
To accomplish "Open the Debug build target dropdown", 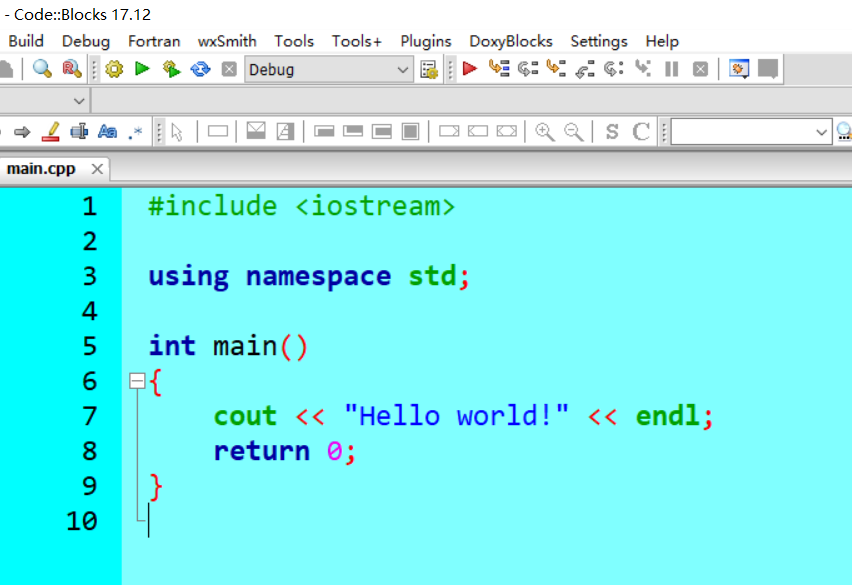I will [x=328, y=70].
